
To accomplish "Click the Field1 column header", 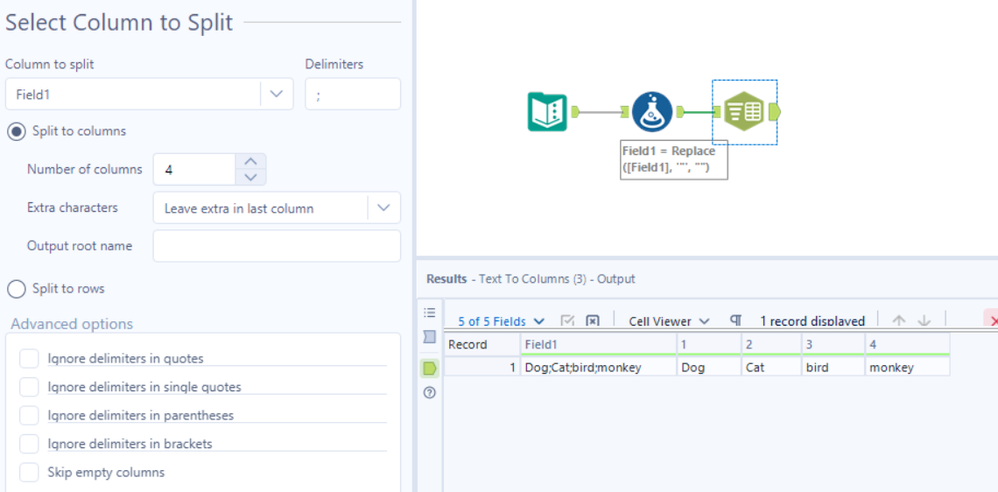I will tap(598, 344).
